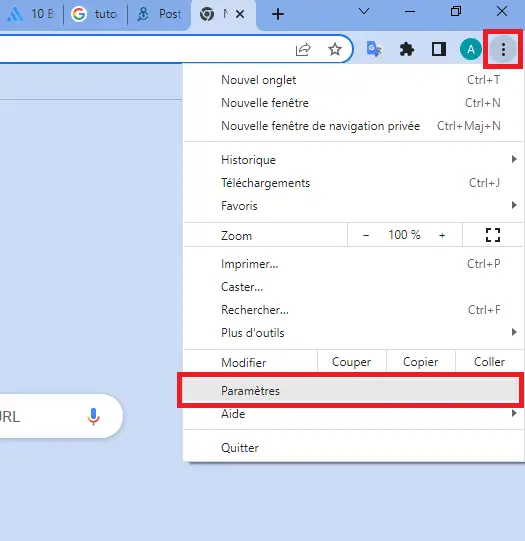
Task: Click the voice search microphone icon
Action: (93, 416)
